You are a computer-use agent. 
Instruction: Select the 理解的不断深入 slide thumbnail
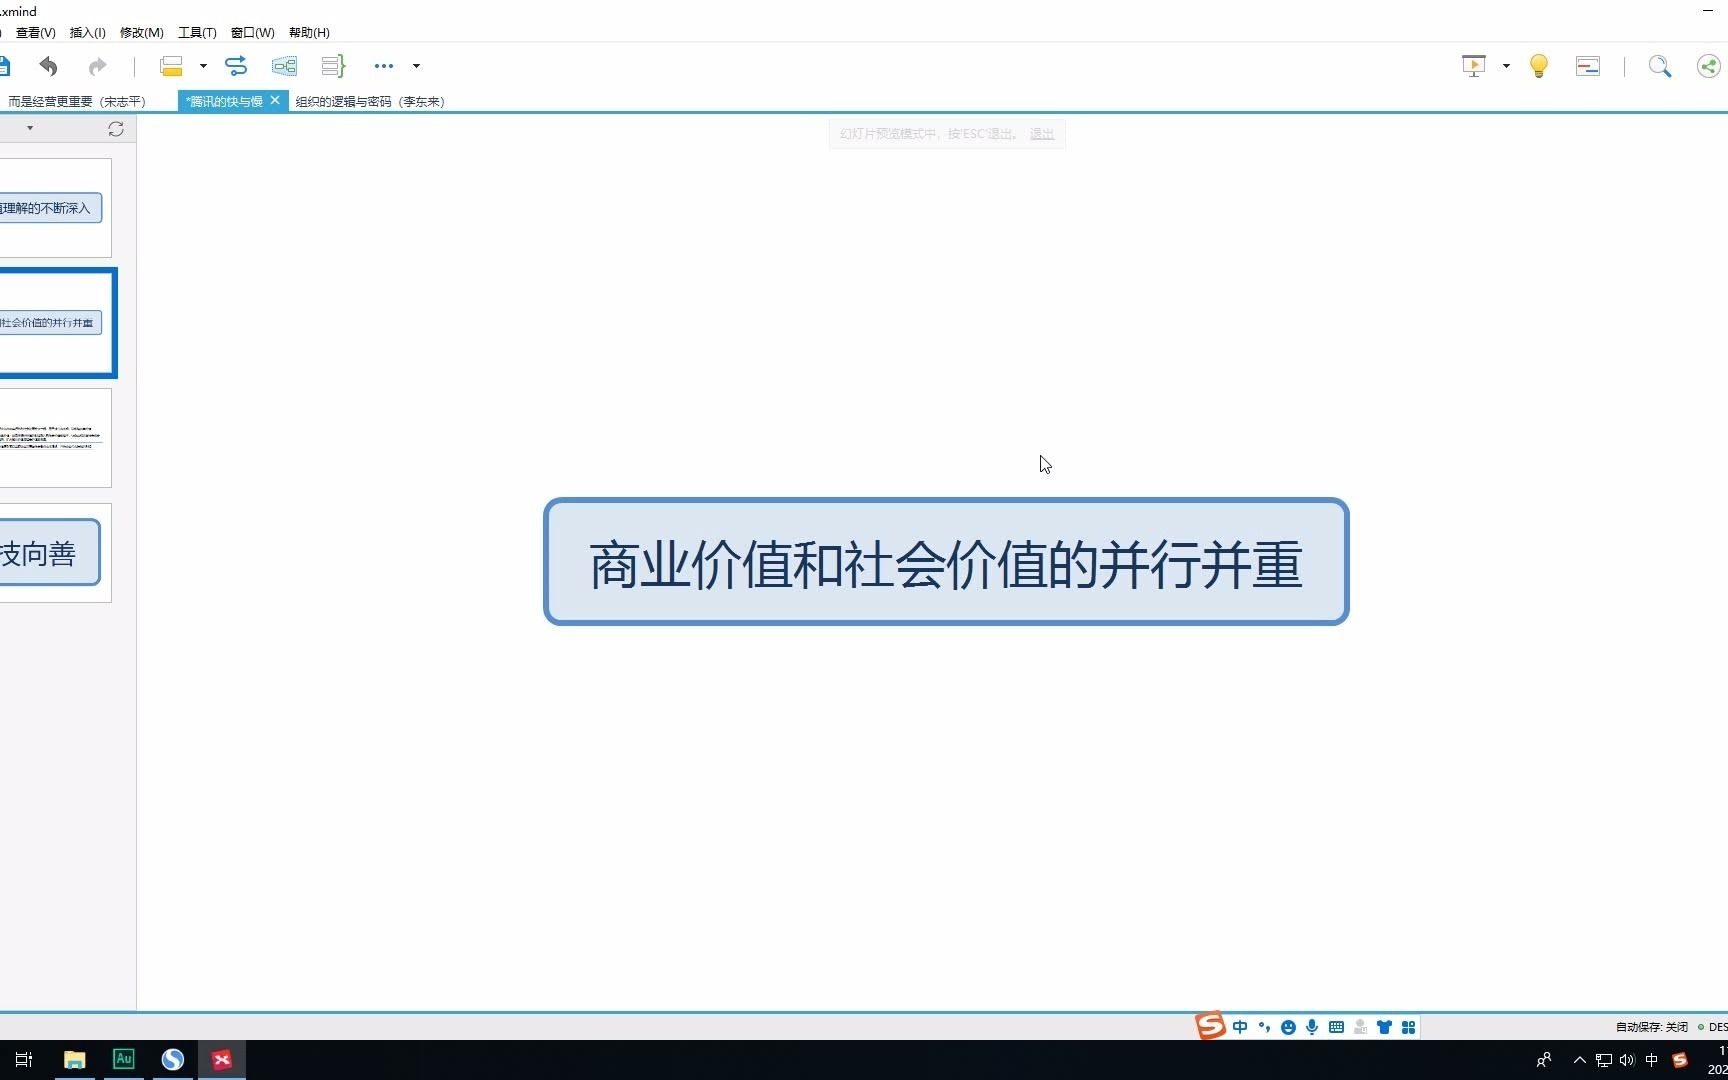click(55, 208)
